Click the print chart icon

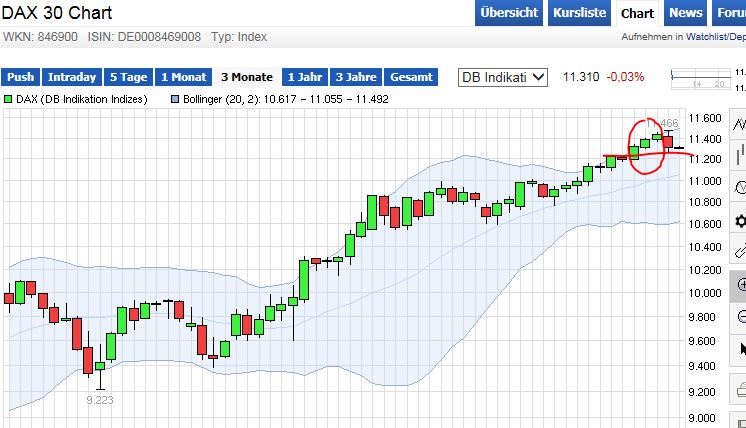[x=739, y=391]
